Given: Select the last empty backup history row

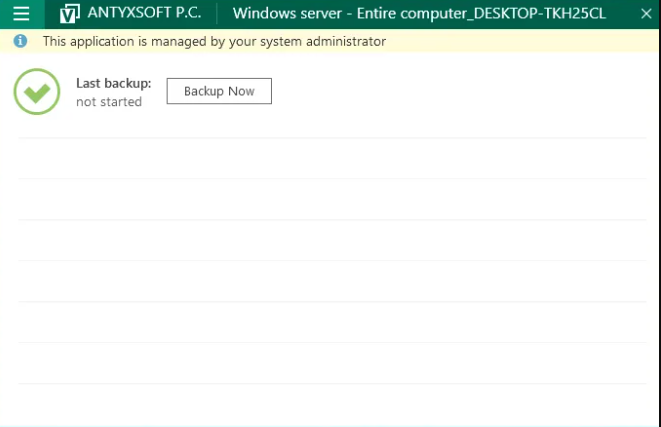Looking at the screenshot, I should [x=332, y=402].
